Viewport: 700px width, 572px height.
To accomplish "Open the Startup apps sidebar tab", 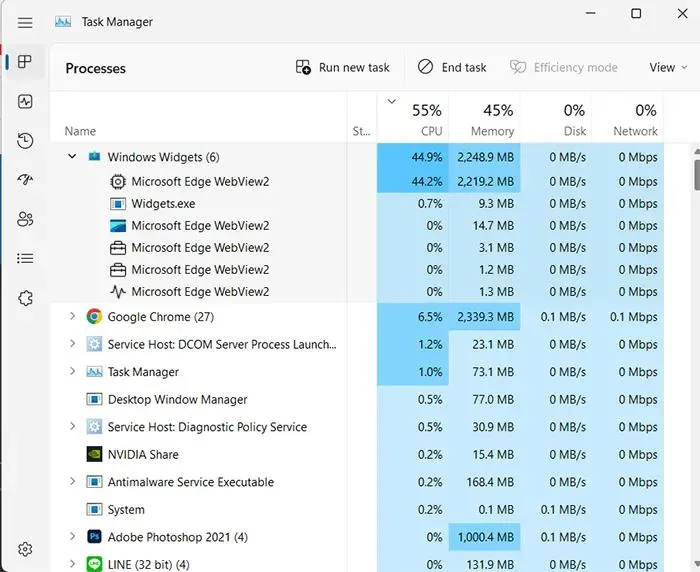I will [x=25, y=180].
